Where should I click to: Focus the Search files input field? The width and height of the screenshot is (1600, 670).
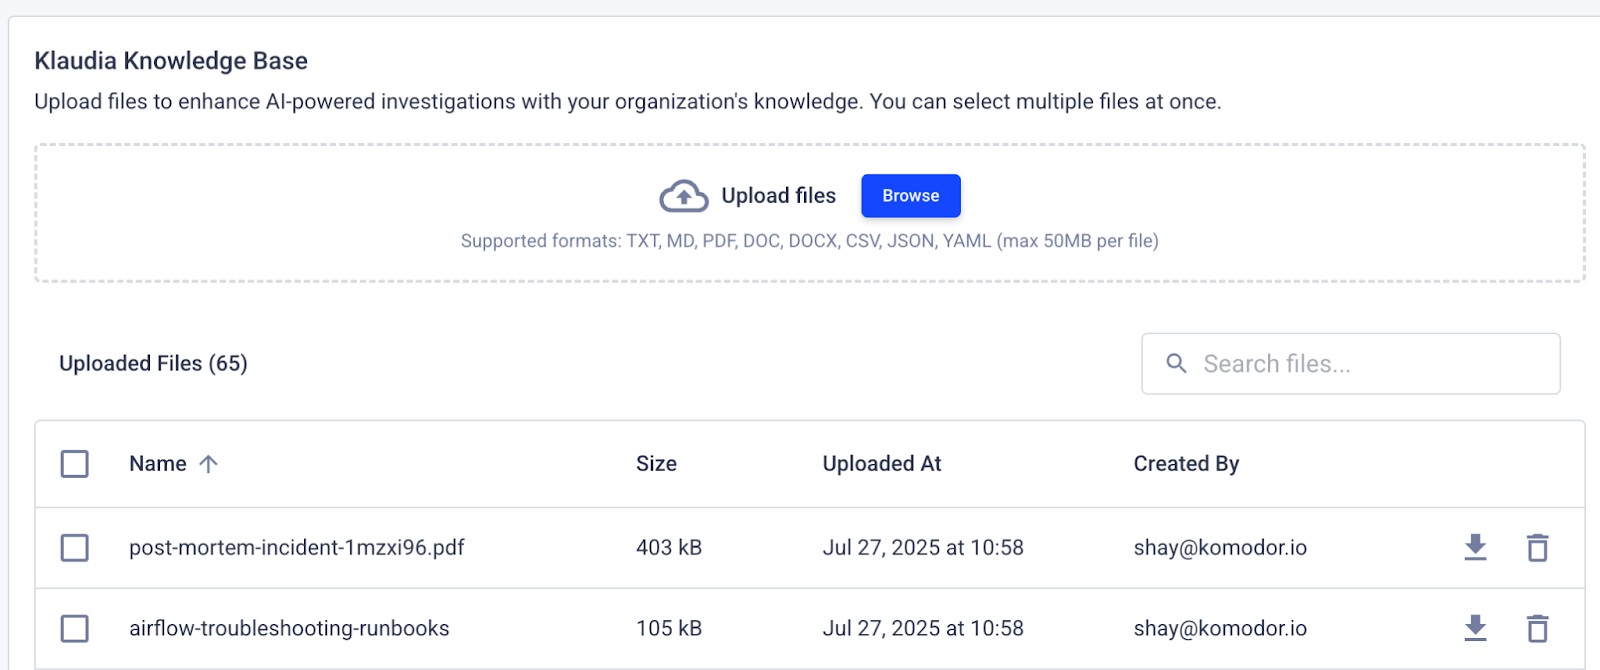(x=1370, y=364)
